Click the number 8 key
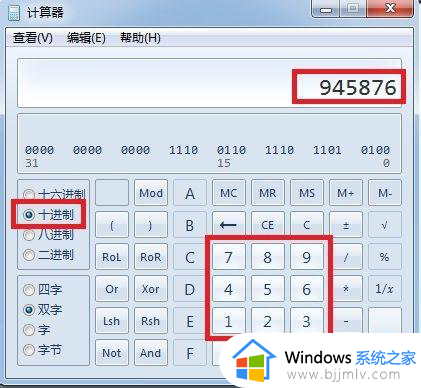Screen dimensions: 421x388 point(268,257)
